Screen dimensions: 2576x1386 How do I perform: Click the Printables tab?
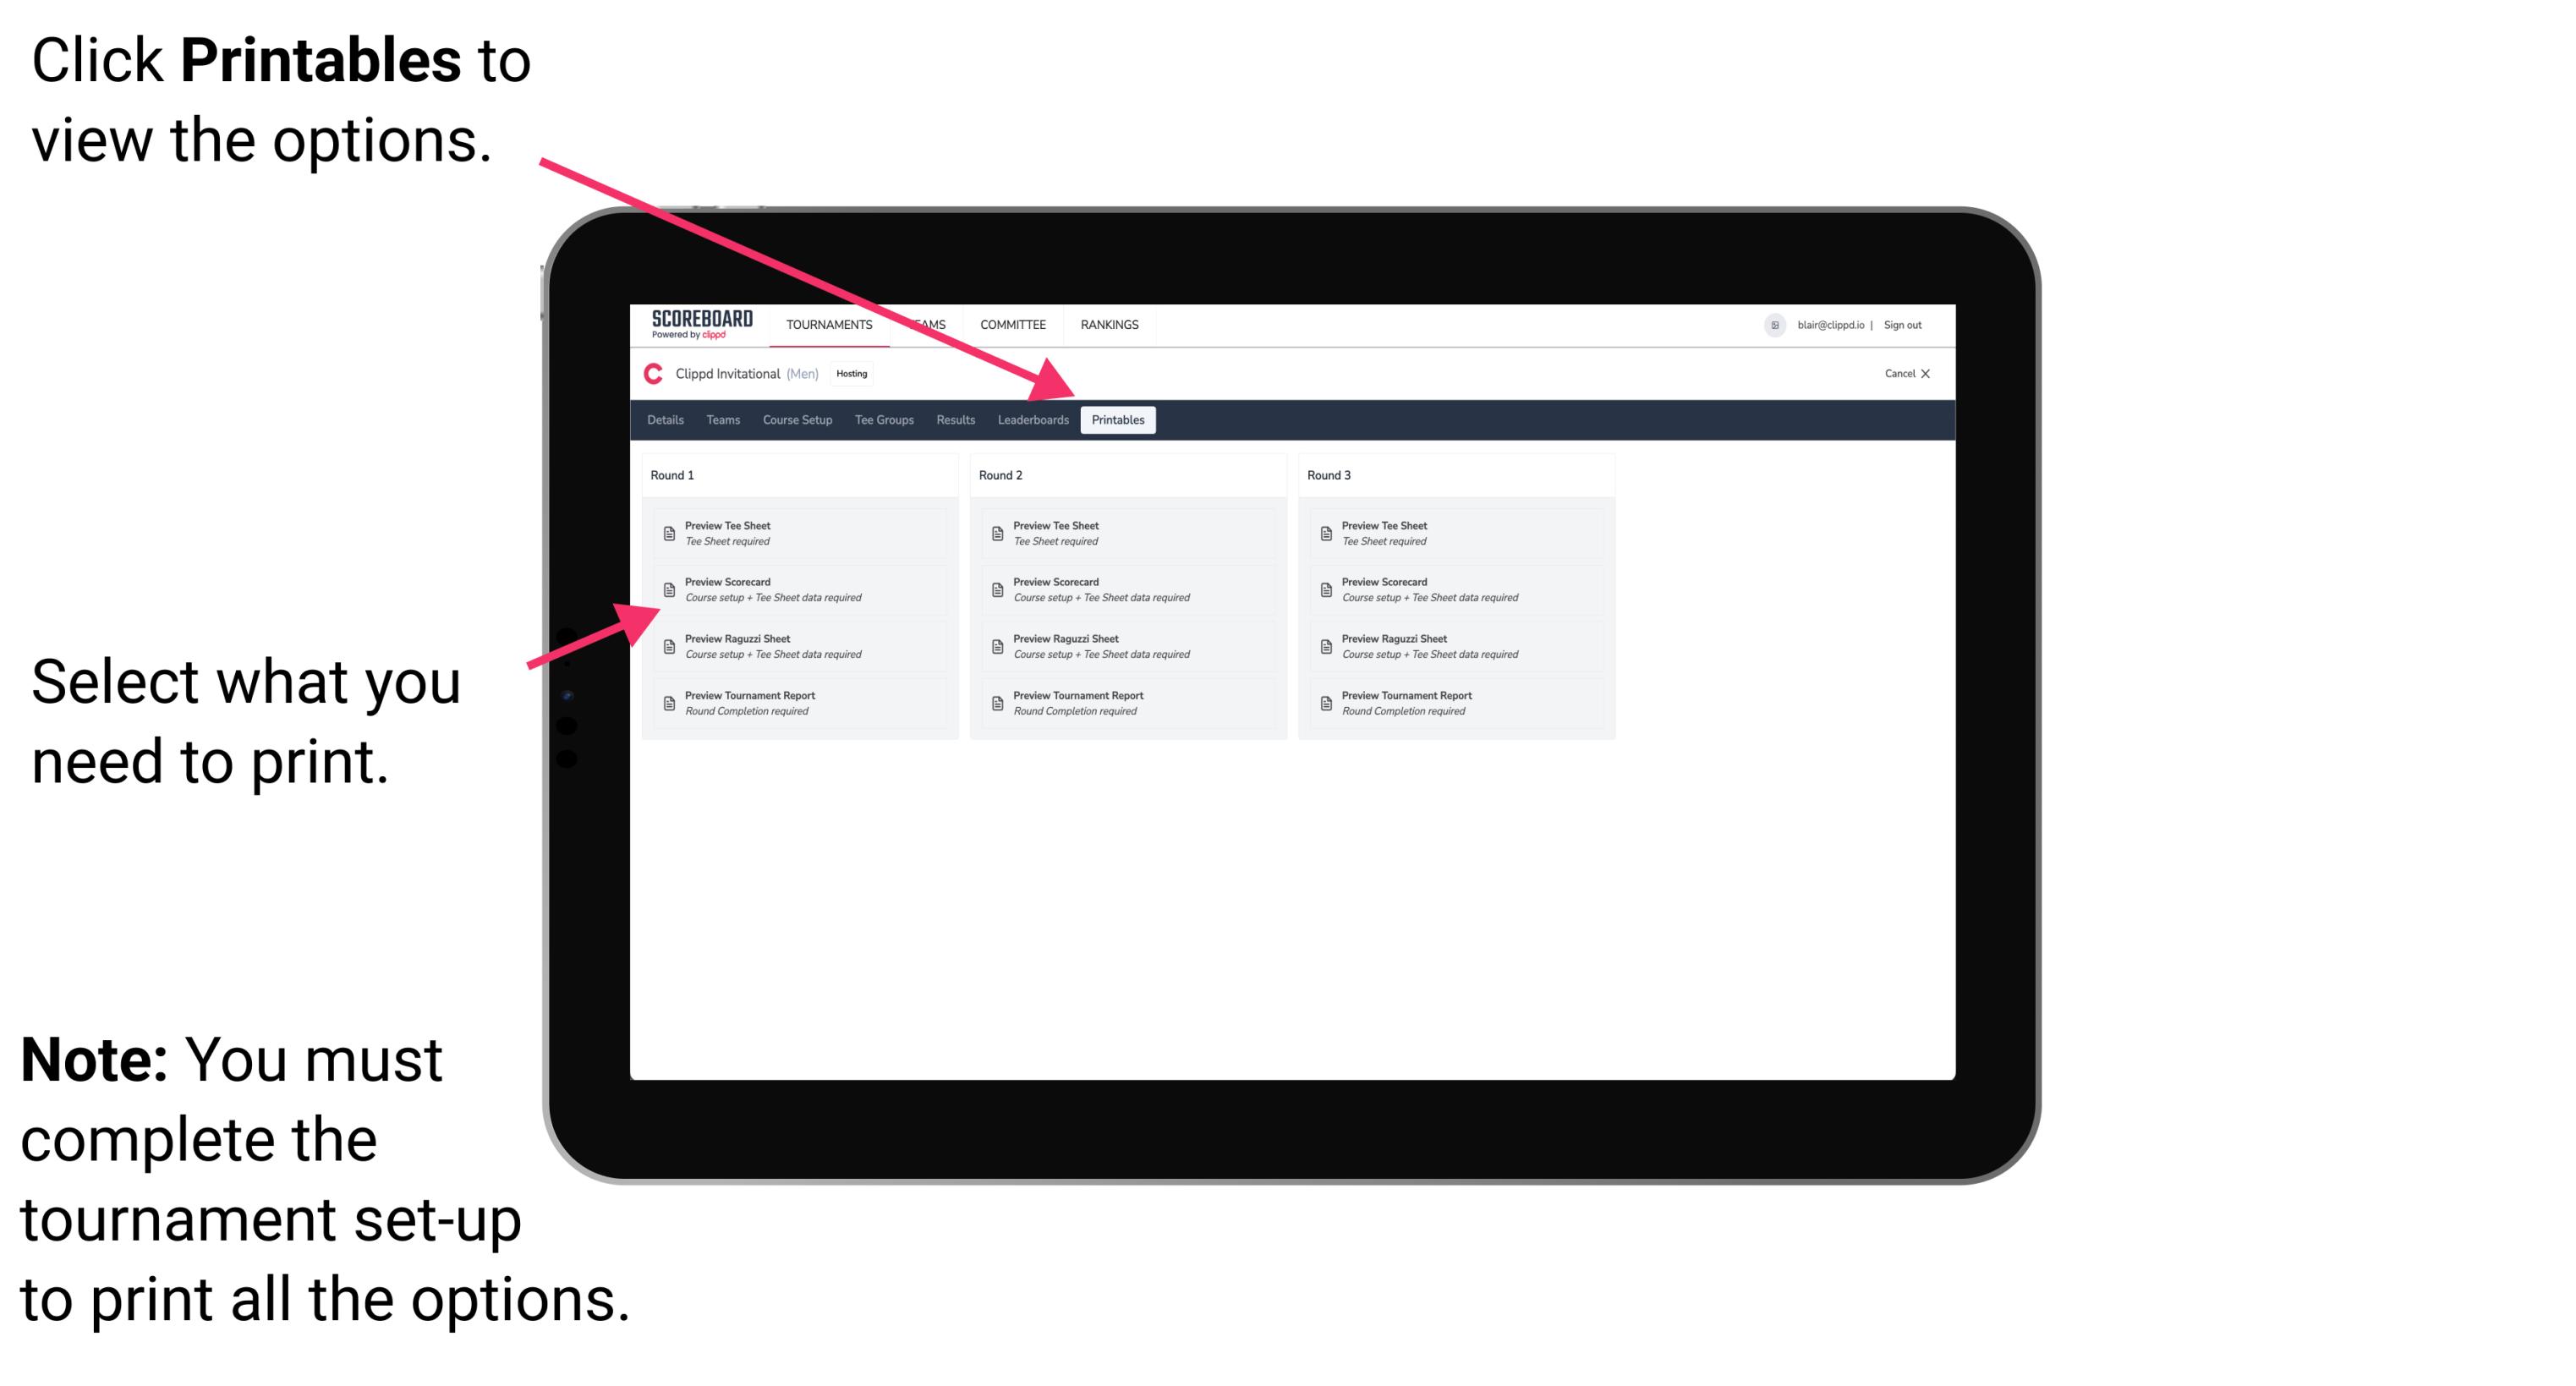tap(1118, 420)
